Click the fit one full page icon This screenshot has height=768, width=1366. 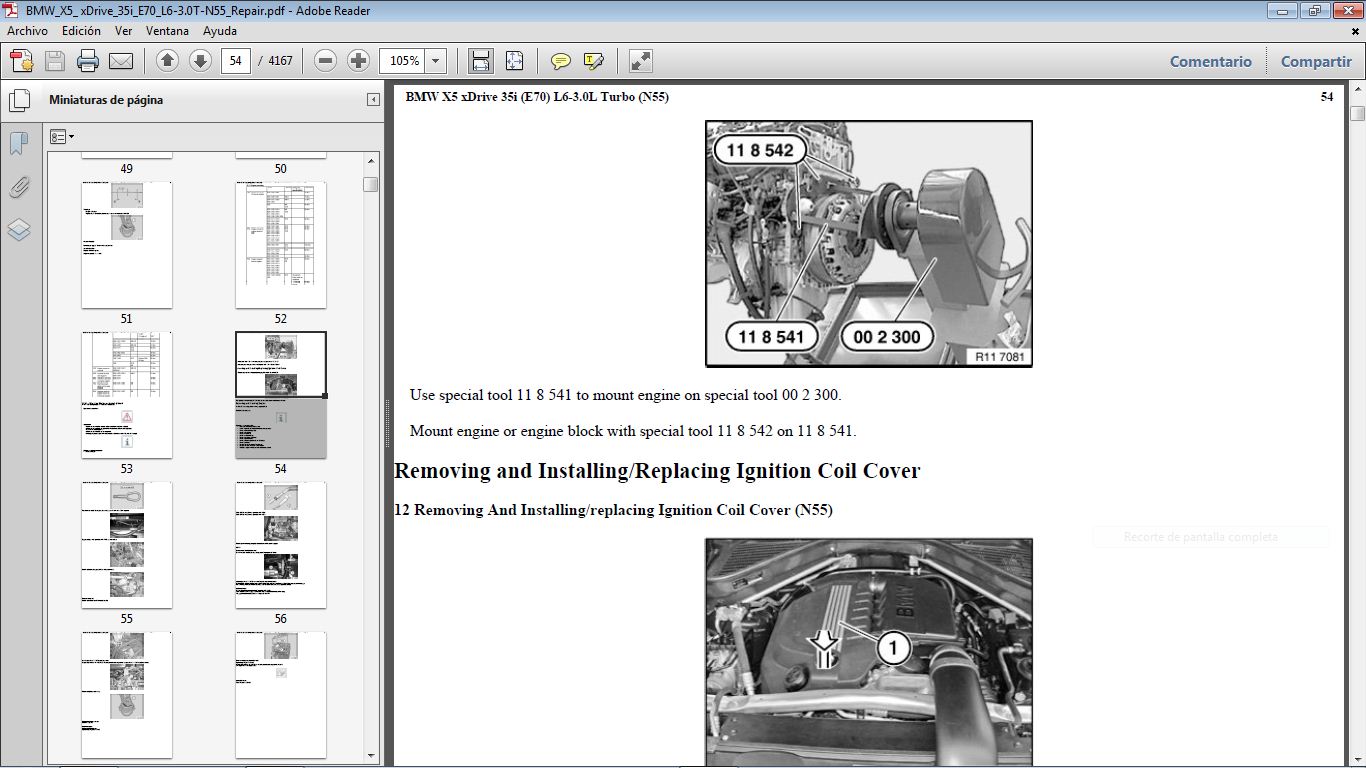pyautogui.click(x=514, y=61)
